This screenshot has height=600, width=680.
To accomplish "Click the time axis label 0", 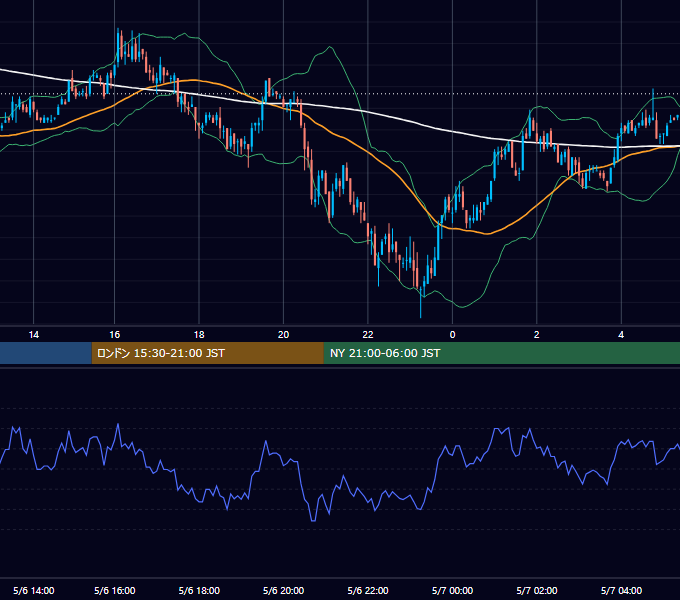I will coord(452,335).
